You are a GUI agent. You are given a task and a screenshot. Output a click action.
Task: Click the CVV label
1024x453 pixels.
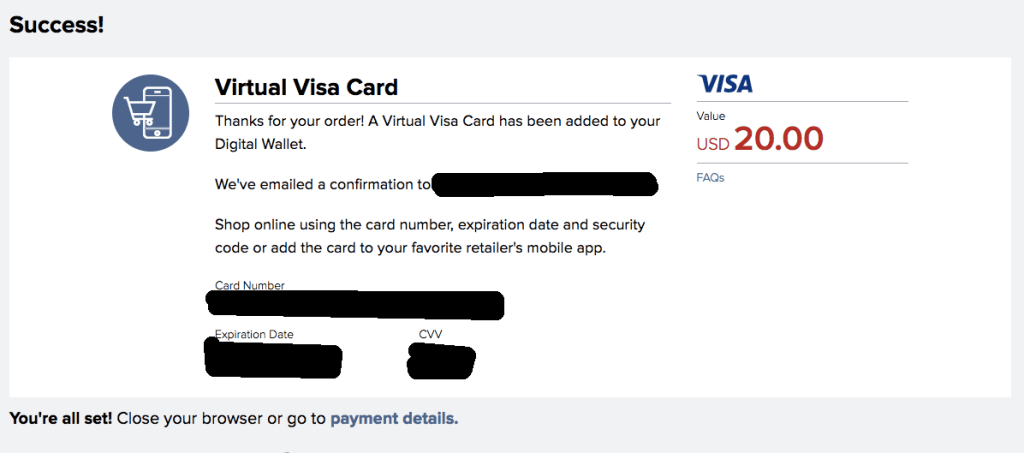point(430,334)
